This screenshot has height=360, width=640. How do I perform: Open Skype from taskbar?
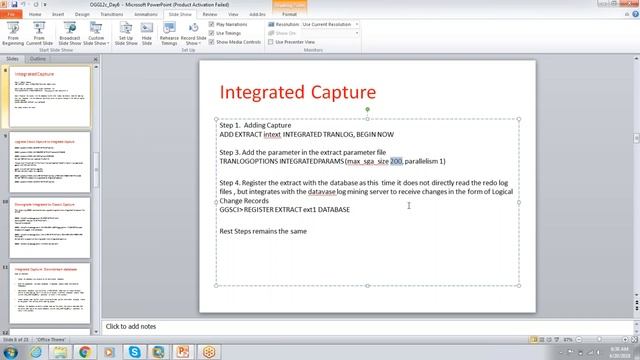pos(134,352)
